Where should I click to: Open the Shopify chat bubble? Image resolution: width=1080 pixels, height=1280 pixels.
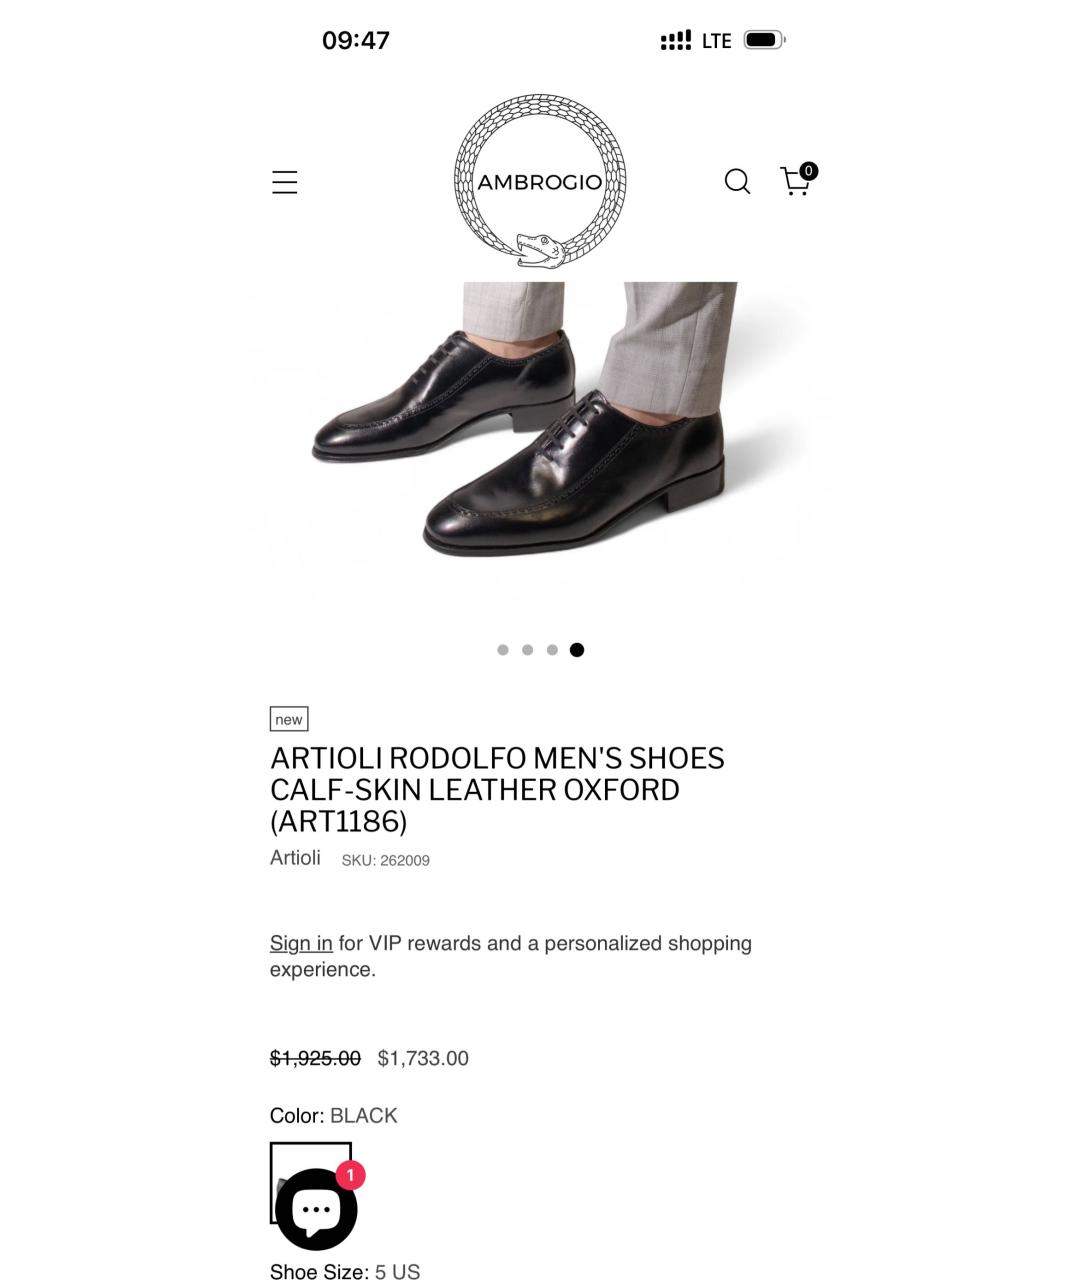[x=316, y=1210]
